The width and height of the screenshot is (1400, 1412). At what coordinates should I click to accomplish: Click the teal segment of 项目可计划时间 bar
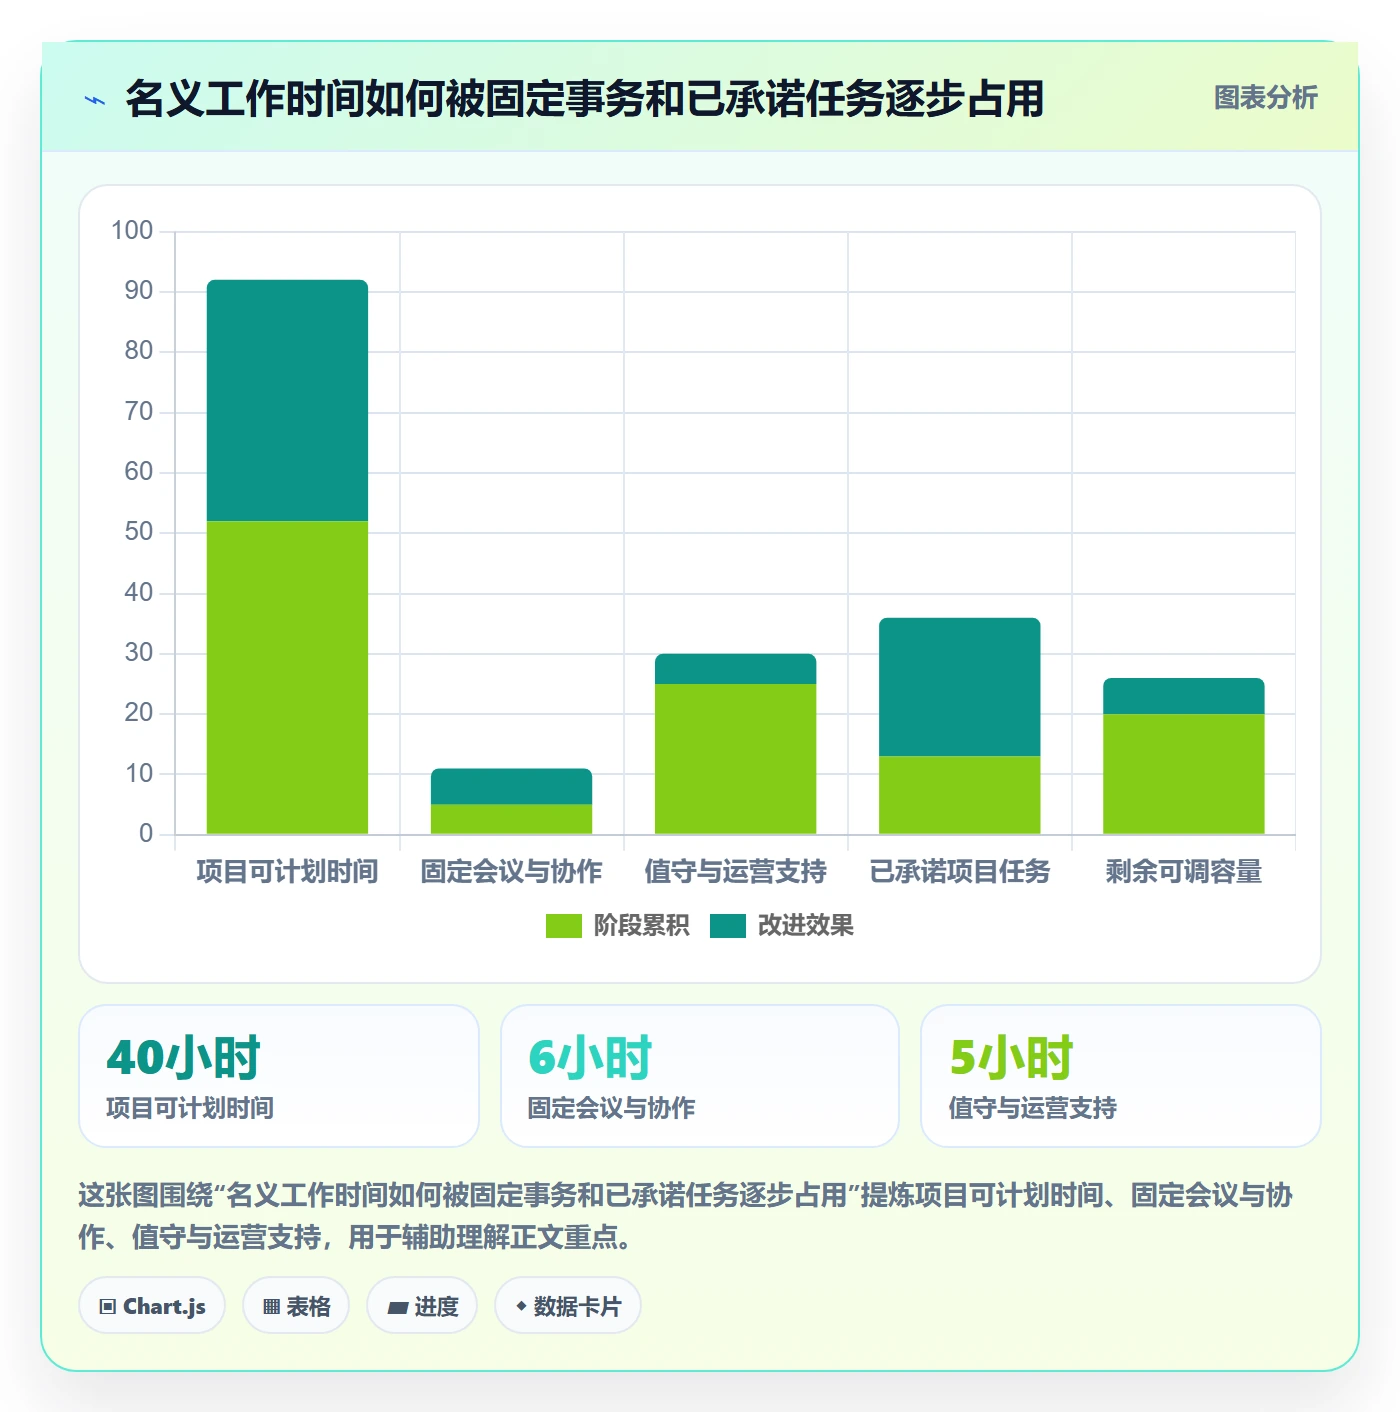(x=287, y=400)
